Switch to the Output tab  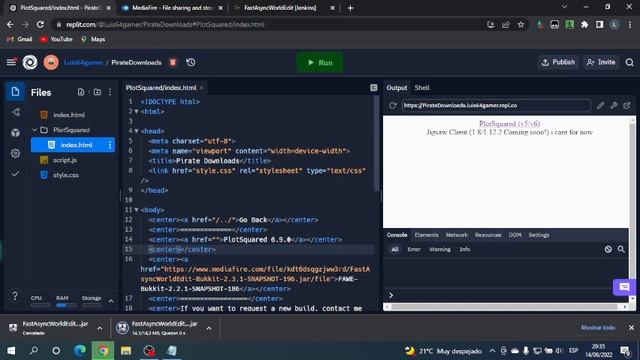(x=397, y=88)
